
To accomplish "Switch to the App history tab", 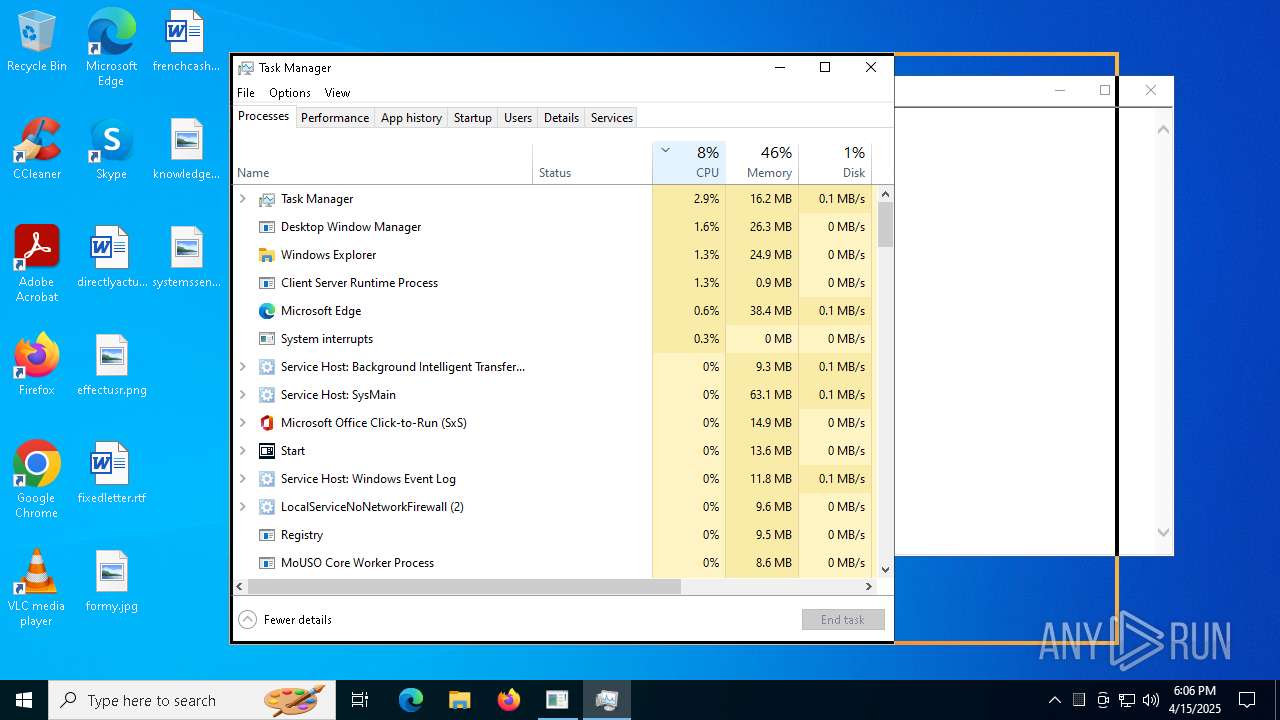I will (411, 118).
